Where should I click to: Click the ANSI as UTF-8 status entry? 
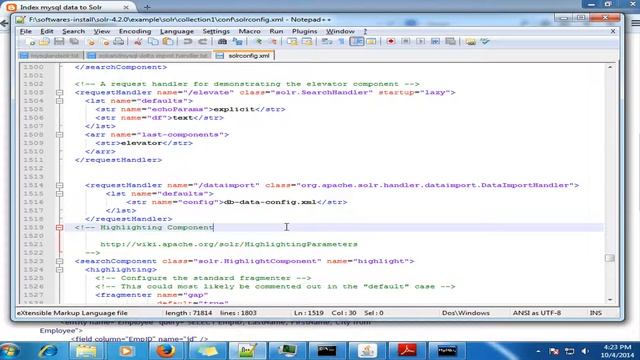537,313
